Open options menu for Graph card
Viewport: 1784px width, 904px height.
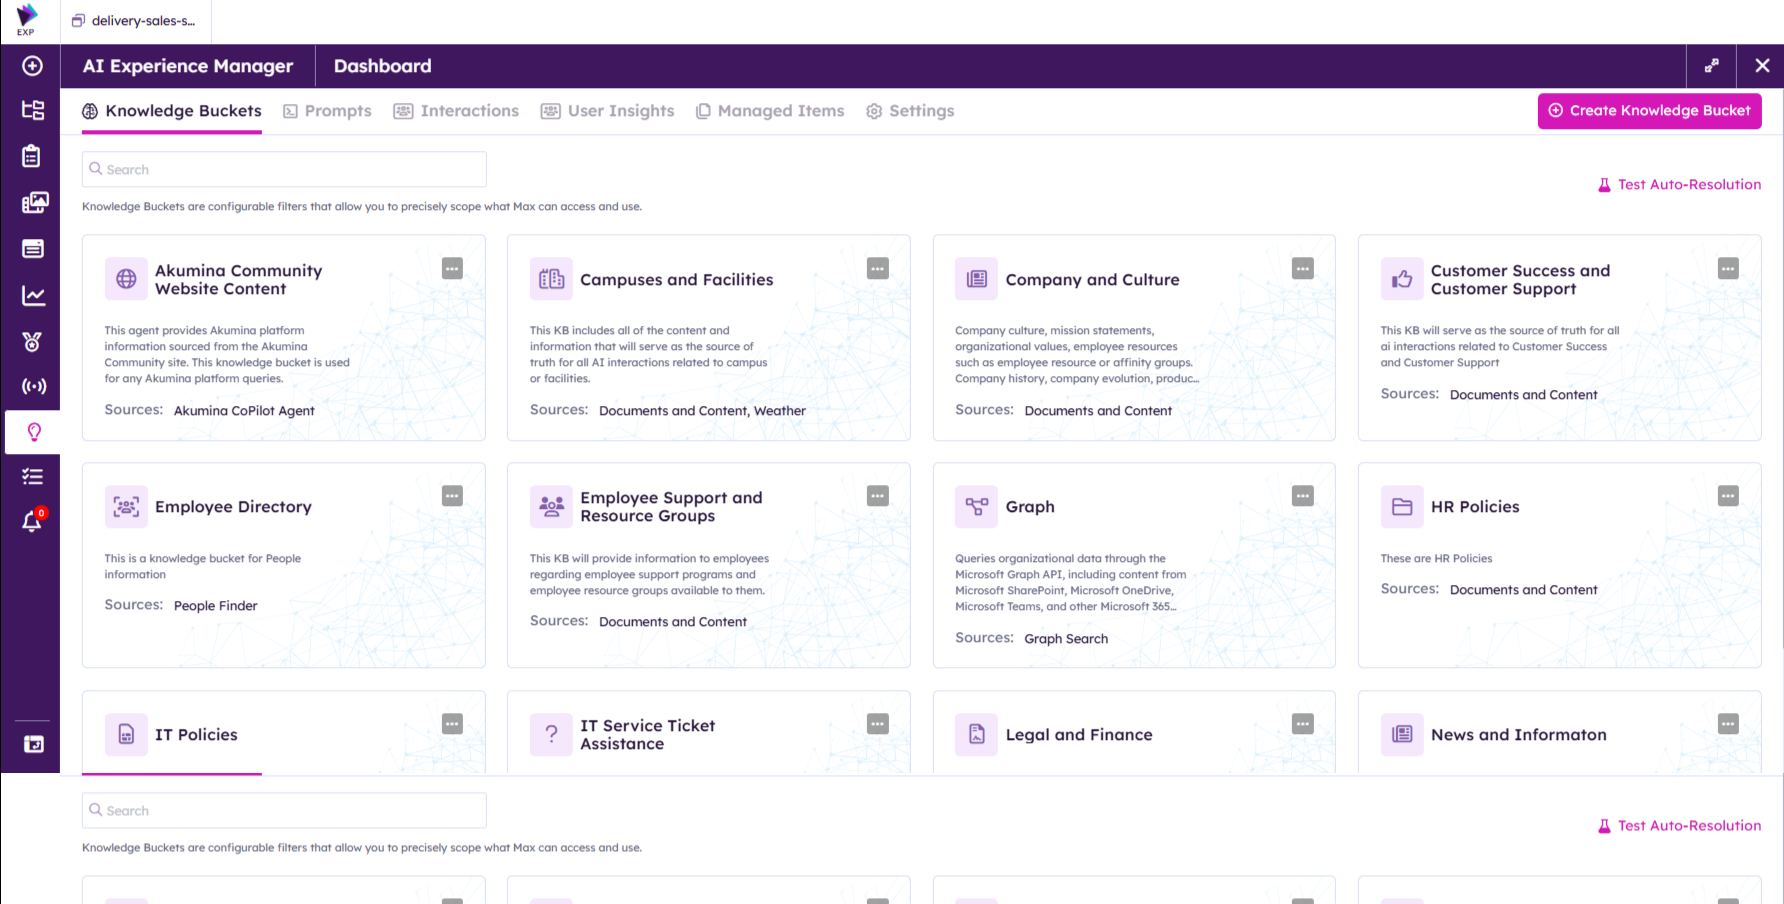pyautogui.click(x=1303, y=496)
